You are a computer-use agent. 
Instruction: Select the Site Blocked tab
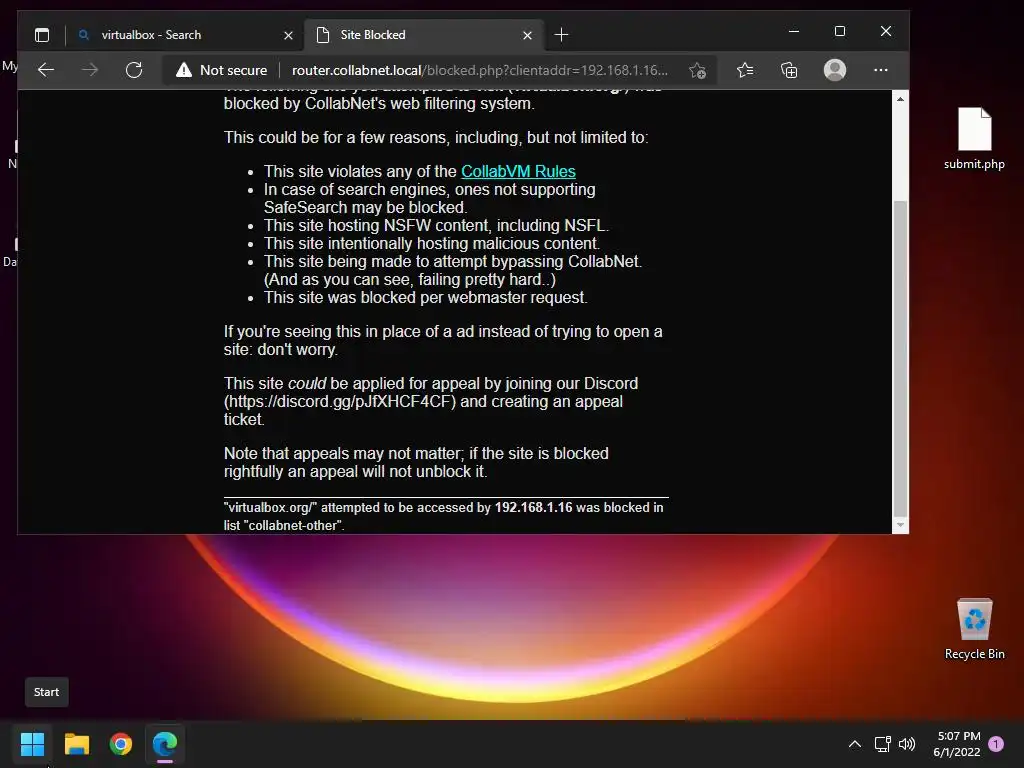pyautogui.click(x=422, y=35)
